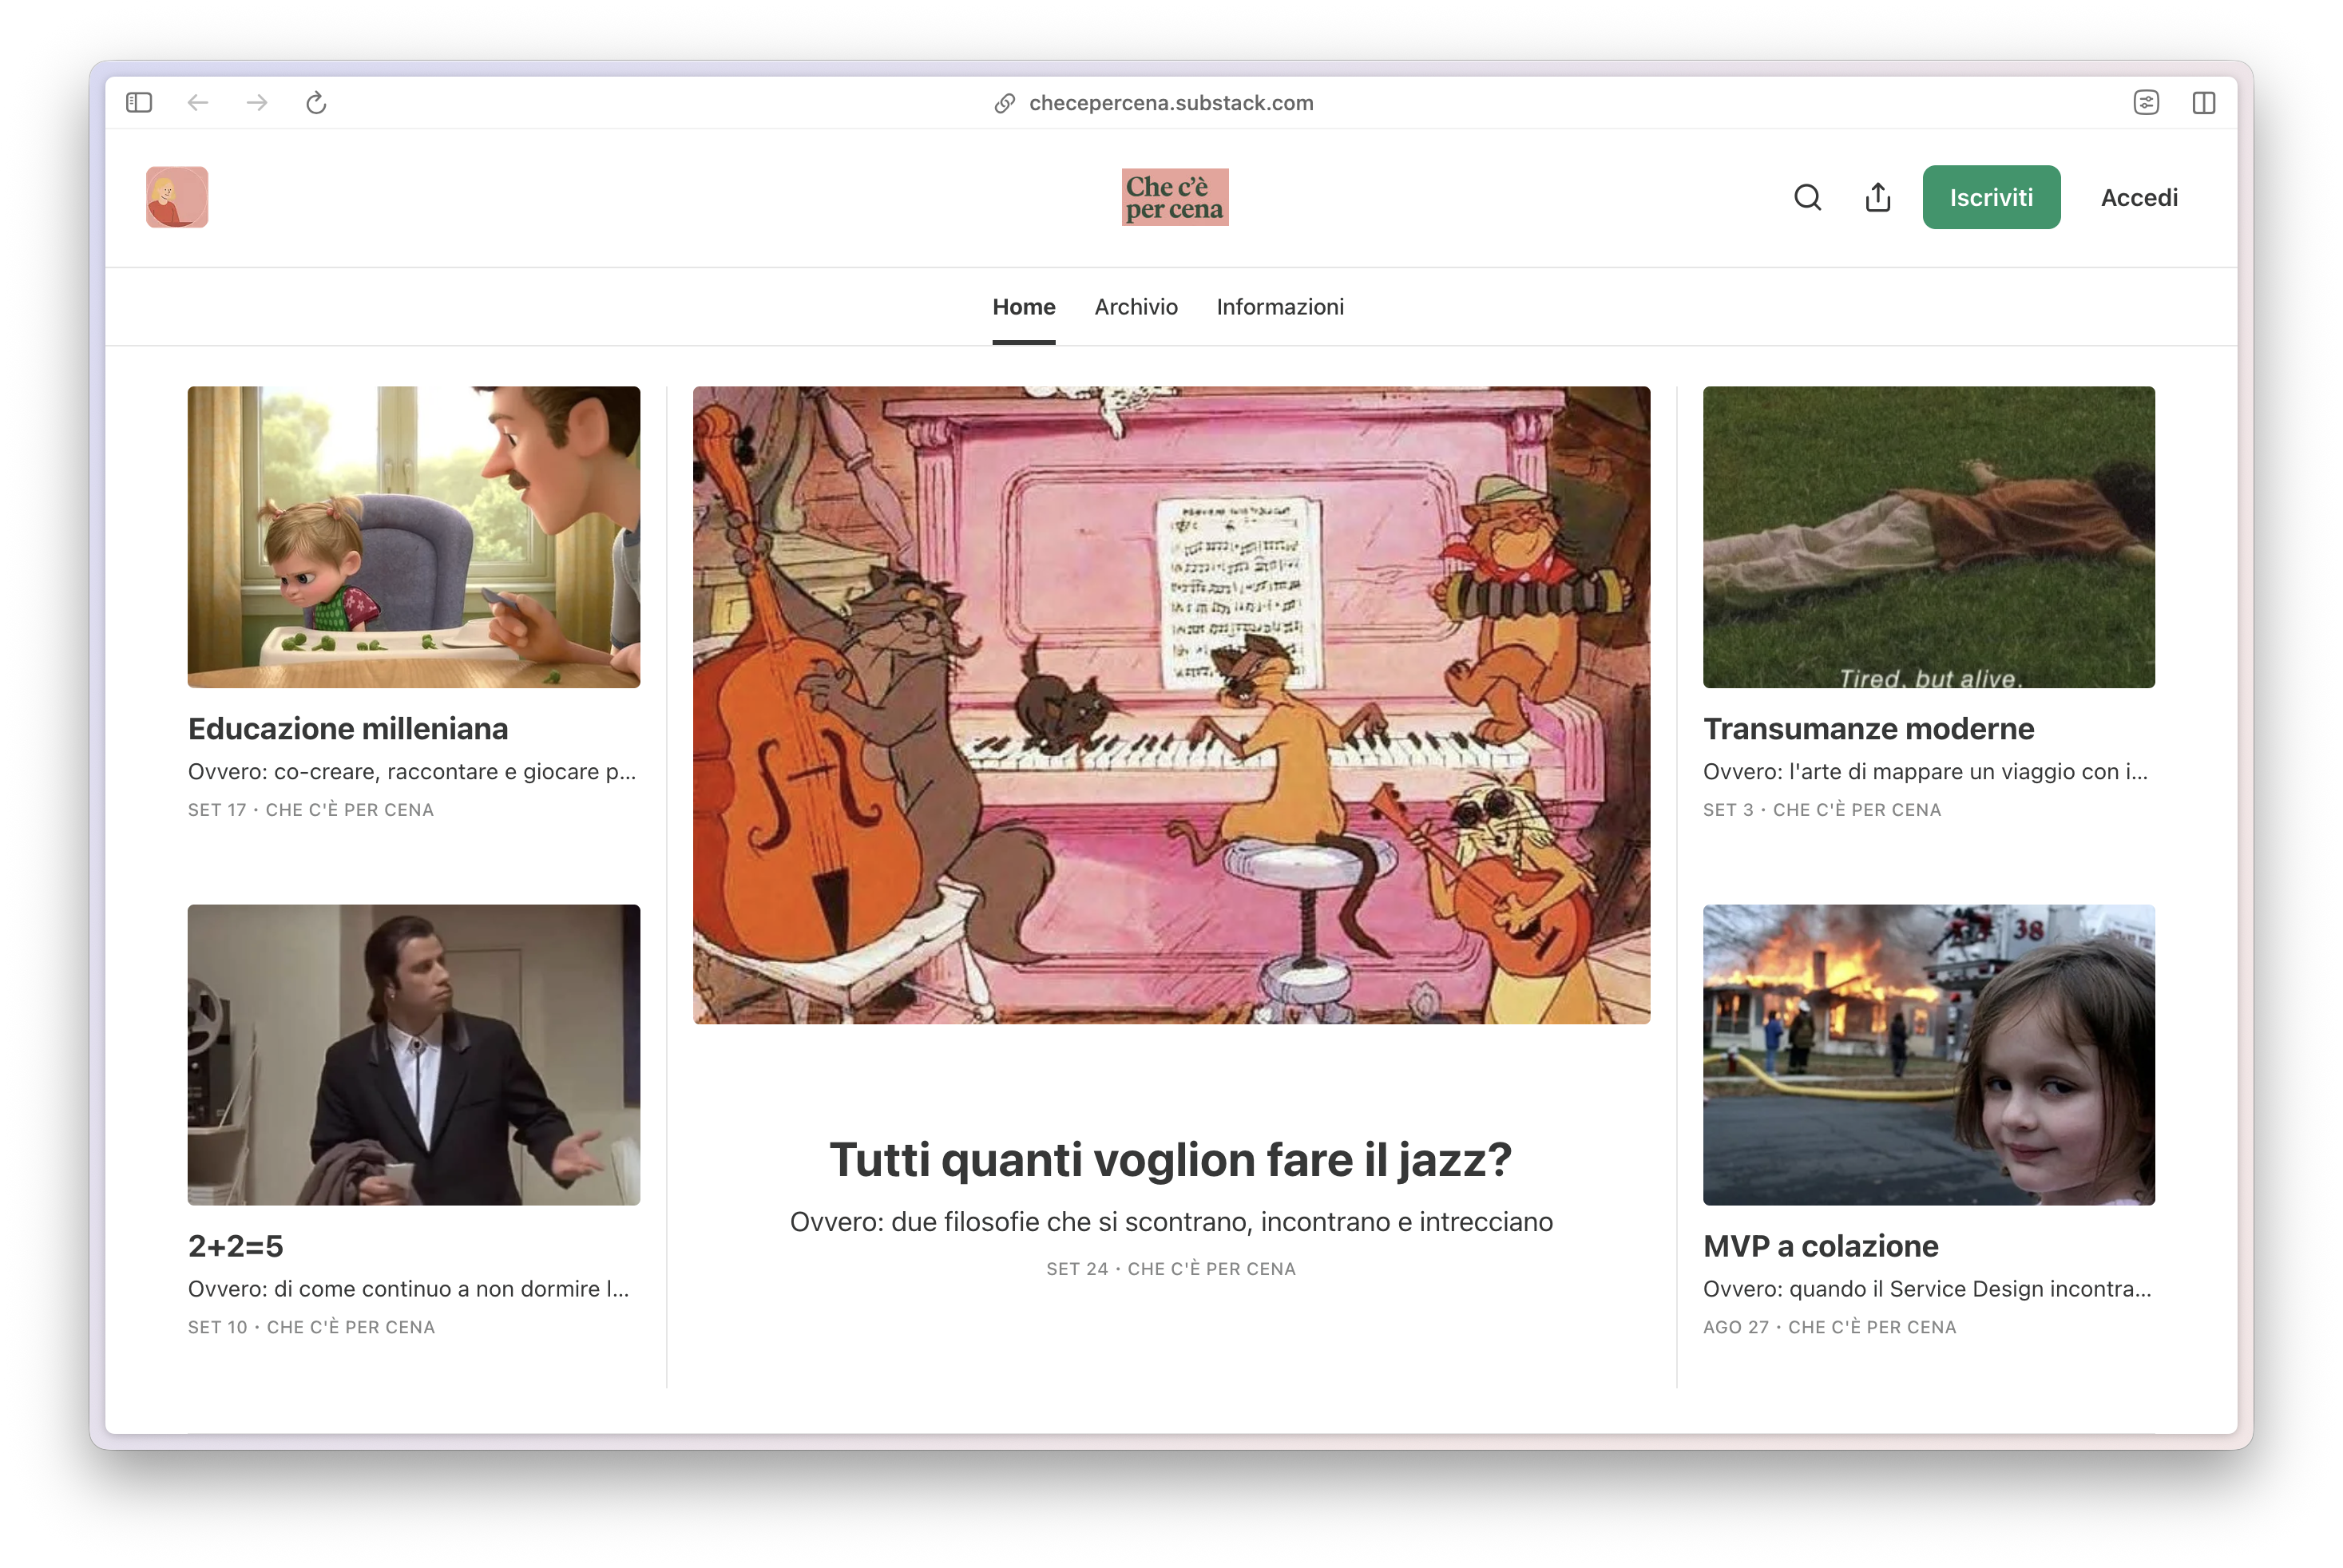Go back using the browser back arrow

pyautogui.click(x=198, y=102)
